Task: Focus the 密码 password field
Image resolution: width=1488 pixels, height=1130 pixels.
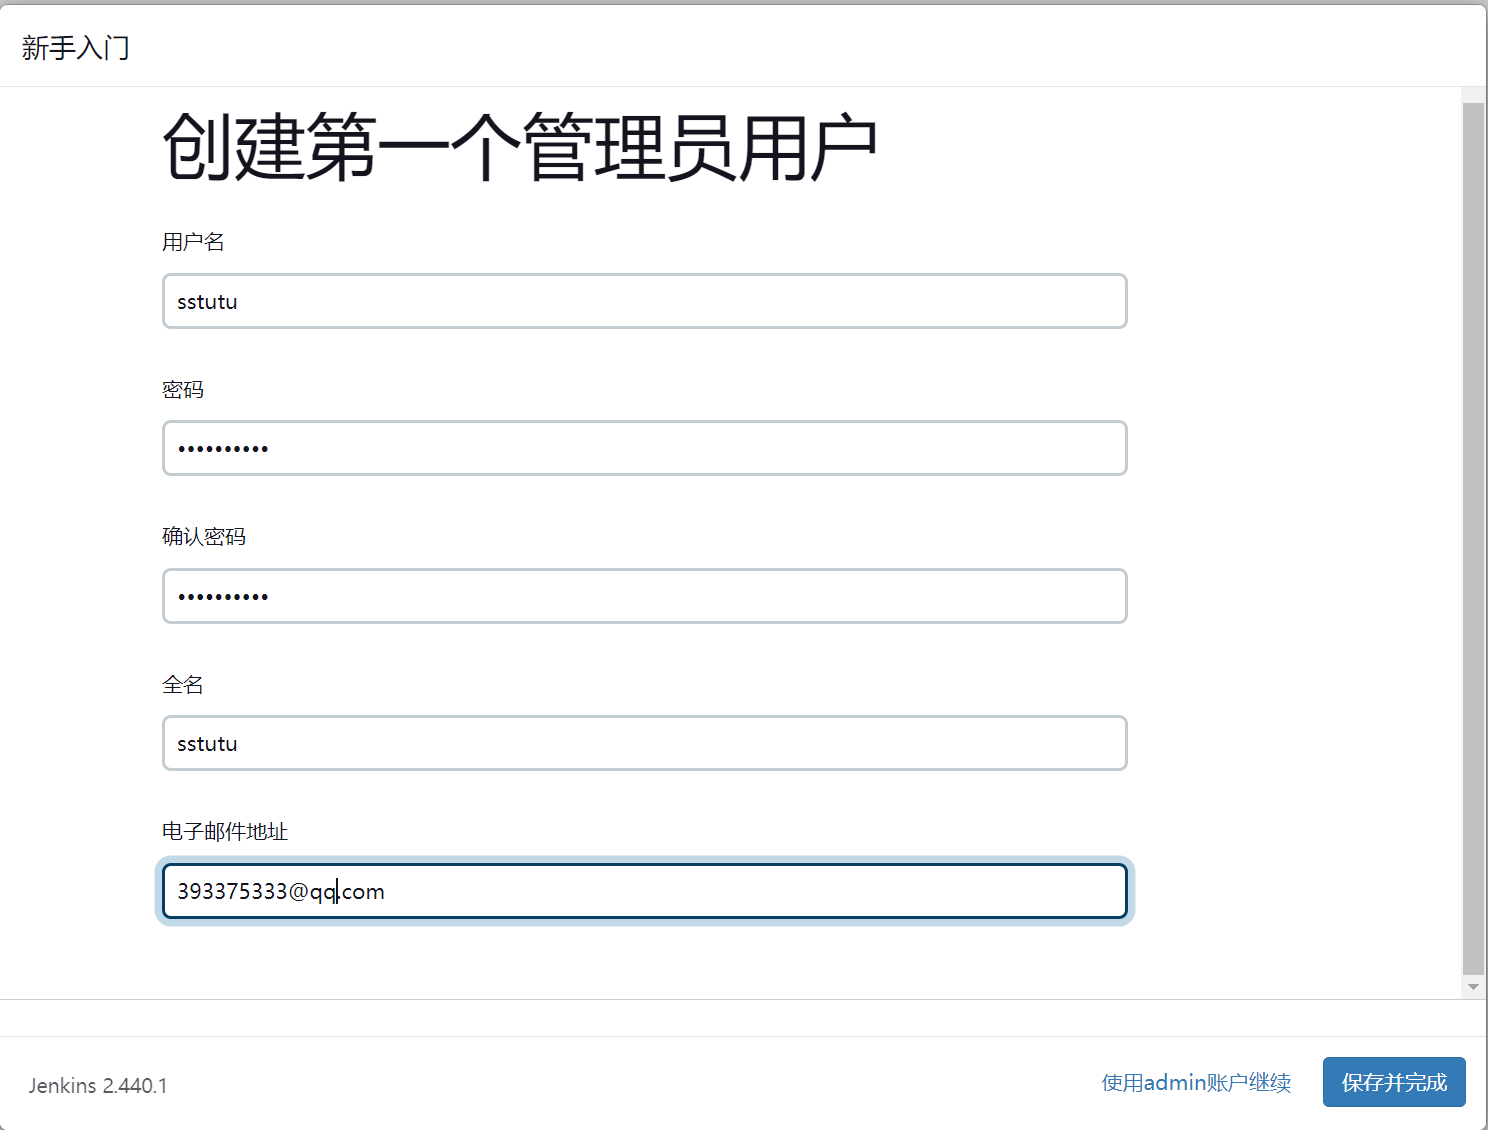Action: click(644, 448)
